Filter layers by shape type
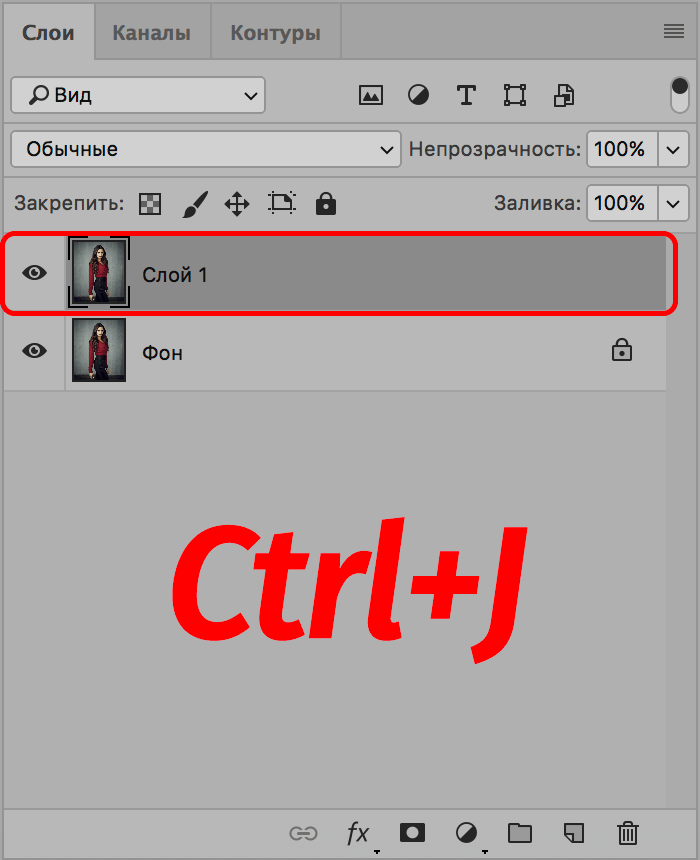This screenshot has height=860, width=700. click(515, 96)
